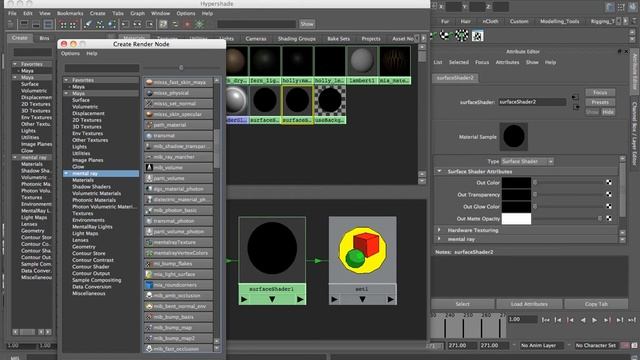Image resolution: width=640 pixels, height=360 pixels.
Task: Create a misss_fast_skin_maya node
Action: [x=178, y=82]
